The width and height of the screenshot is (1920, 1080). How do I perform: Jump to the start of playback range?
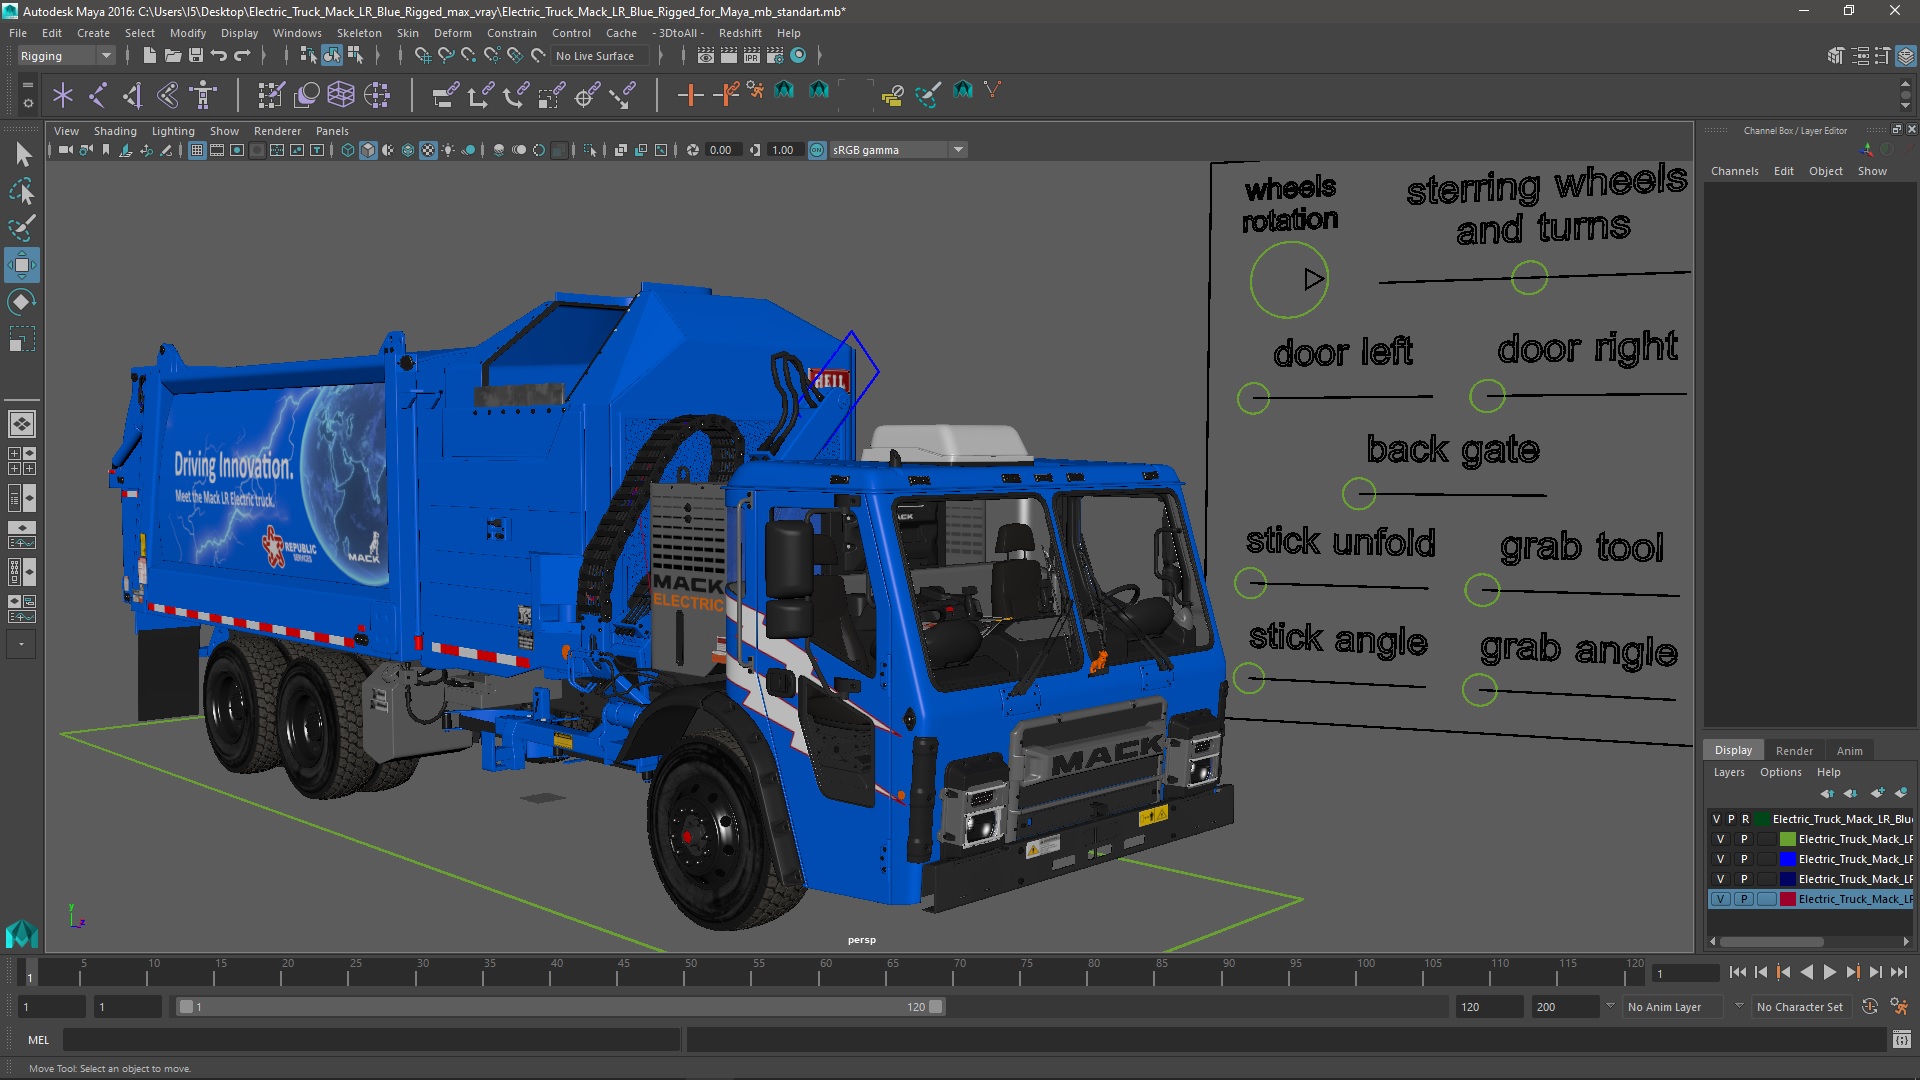coord(1737,972)
